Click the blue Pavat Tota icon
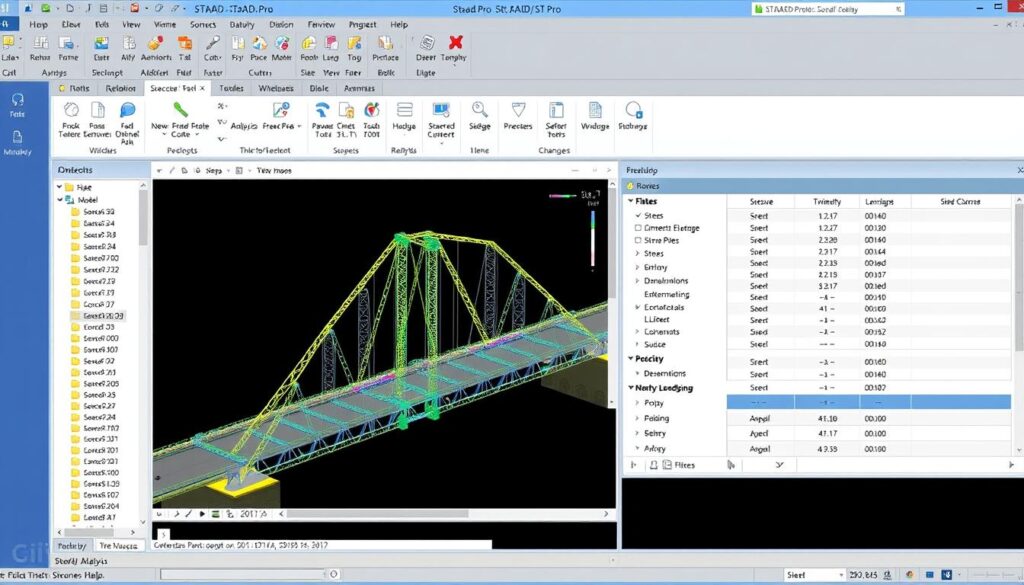Viewport: 1024px width, 585px height. click(x=322, y=110)
